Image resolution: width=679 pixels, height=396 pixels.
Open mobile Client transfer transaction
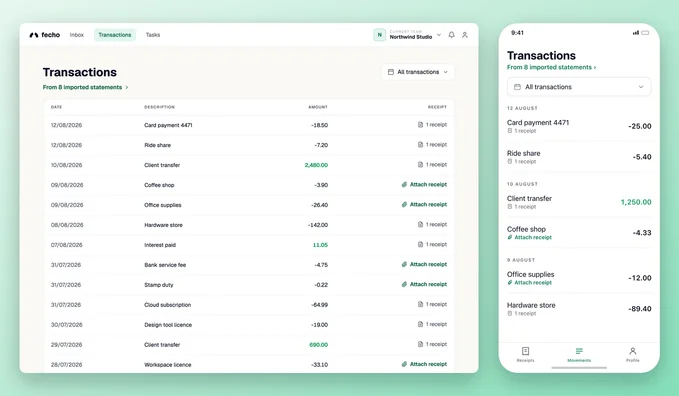(579, 202)
